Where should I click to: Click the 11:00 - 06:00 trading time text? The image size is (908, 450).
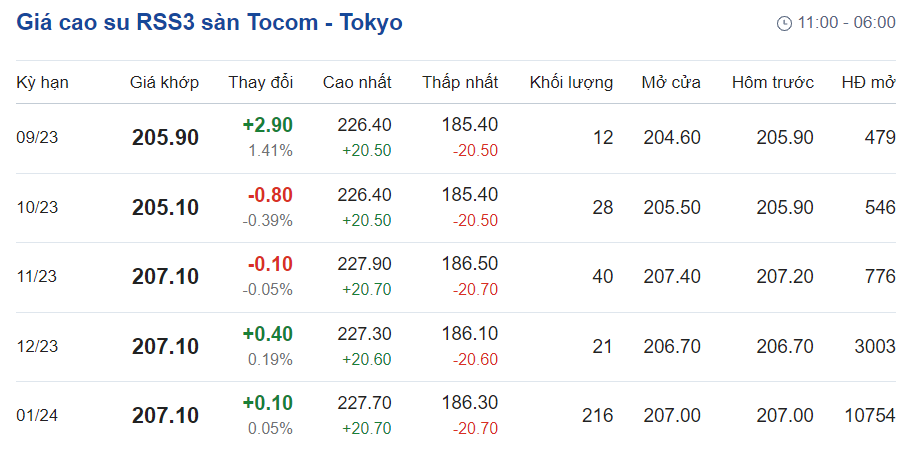(846, 23)
